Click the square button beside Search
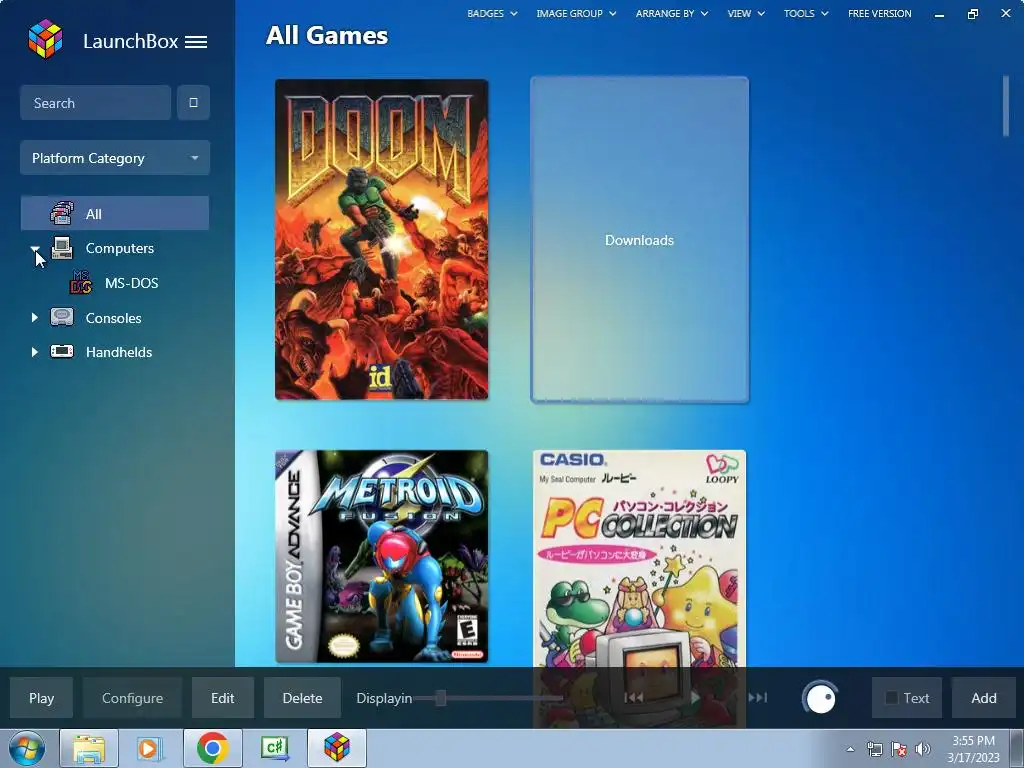This screenshot has height=768, width=1024. (x=193, y=103)
